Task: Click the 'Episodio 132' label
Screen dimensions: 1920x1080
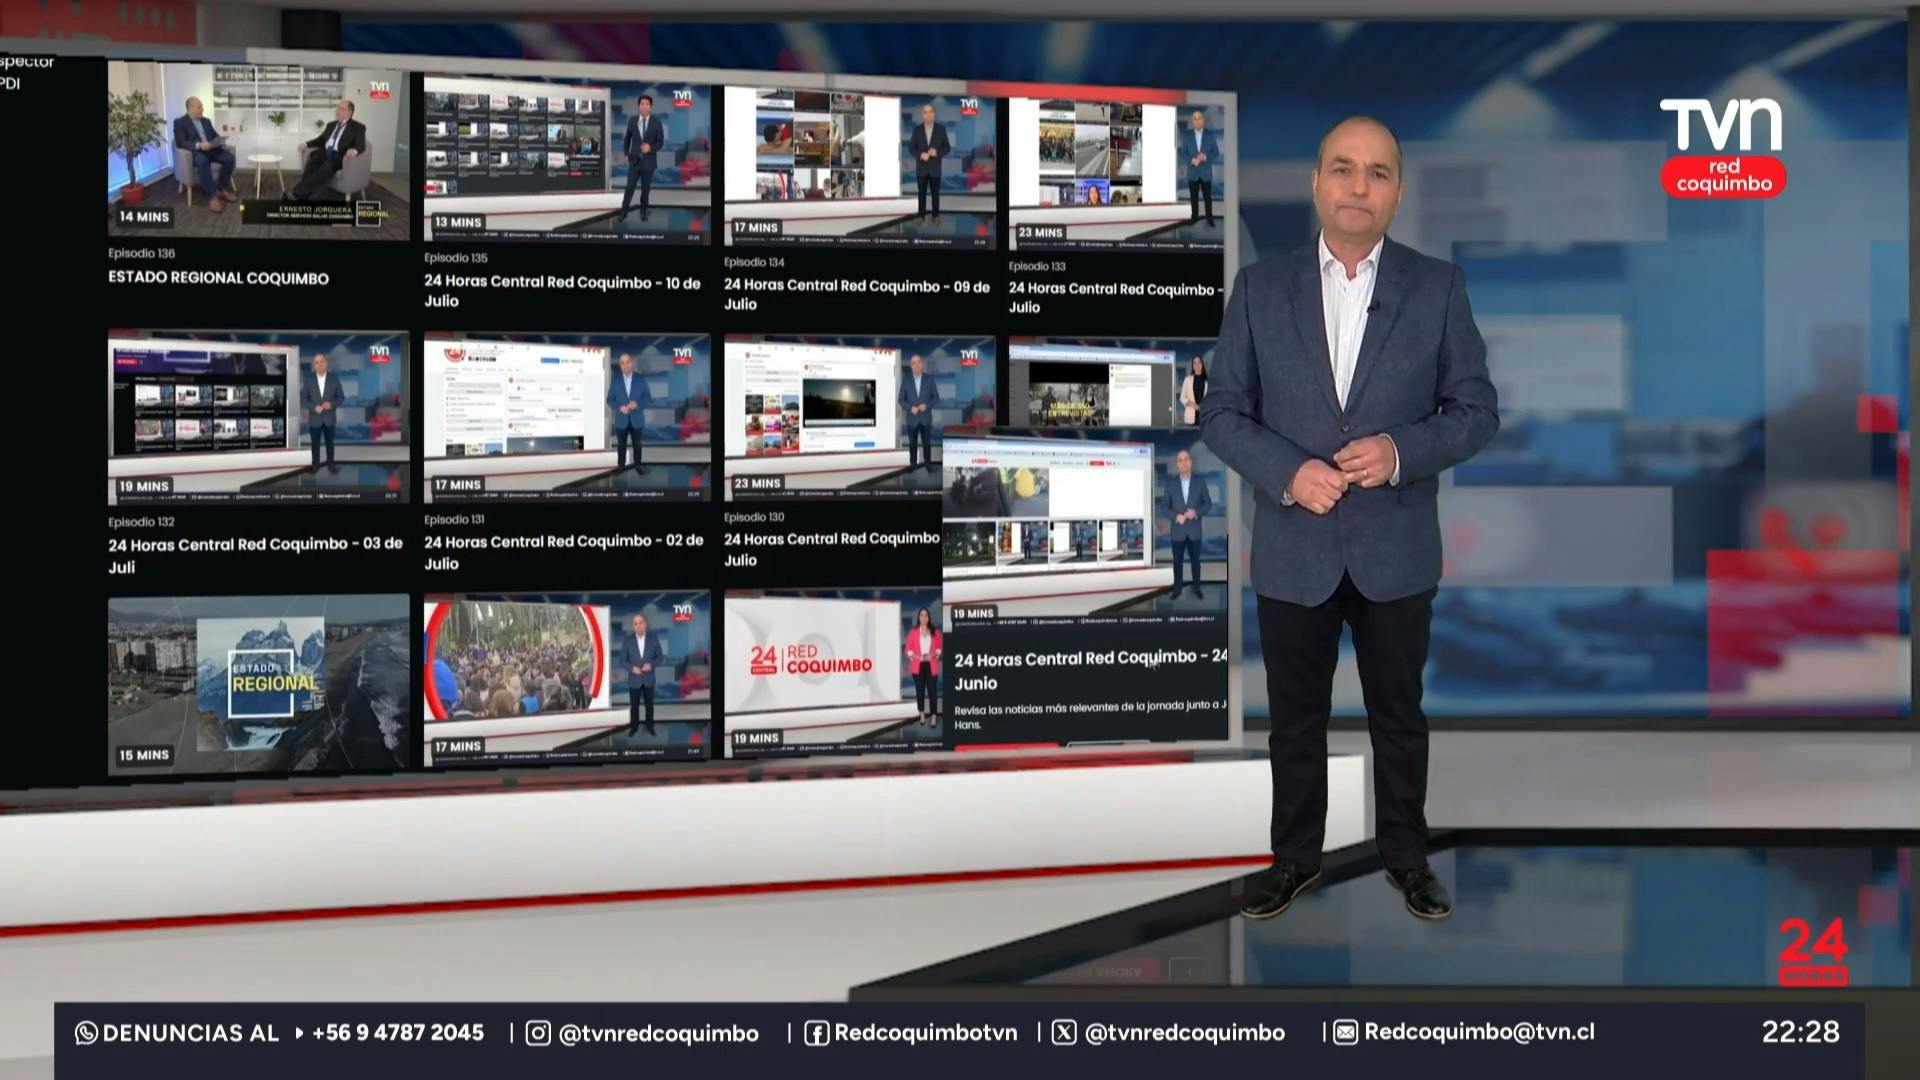Action: click(141, 522)
